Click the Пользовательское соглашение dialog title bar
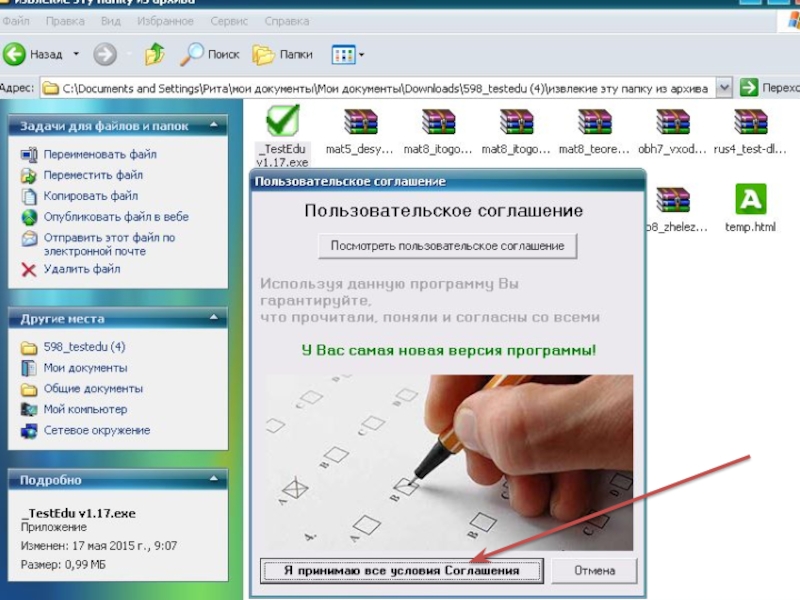Image resolution: width=800 pixels, height=600 pixels. coord(447,182)
